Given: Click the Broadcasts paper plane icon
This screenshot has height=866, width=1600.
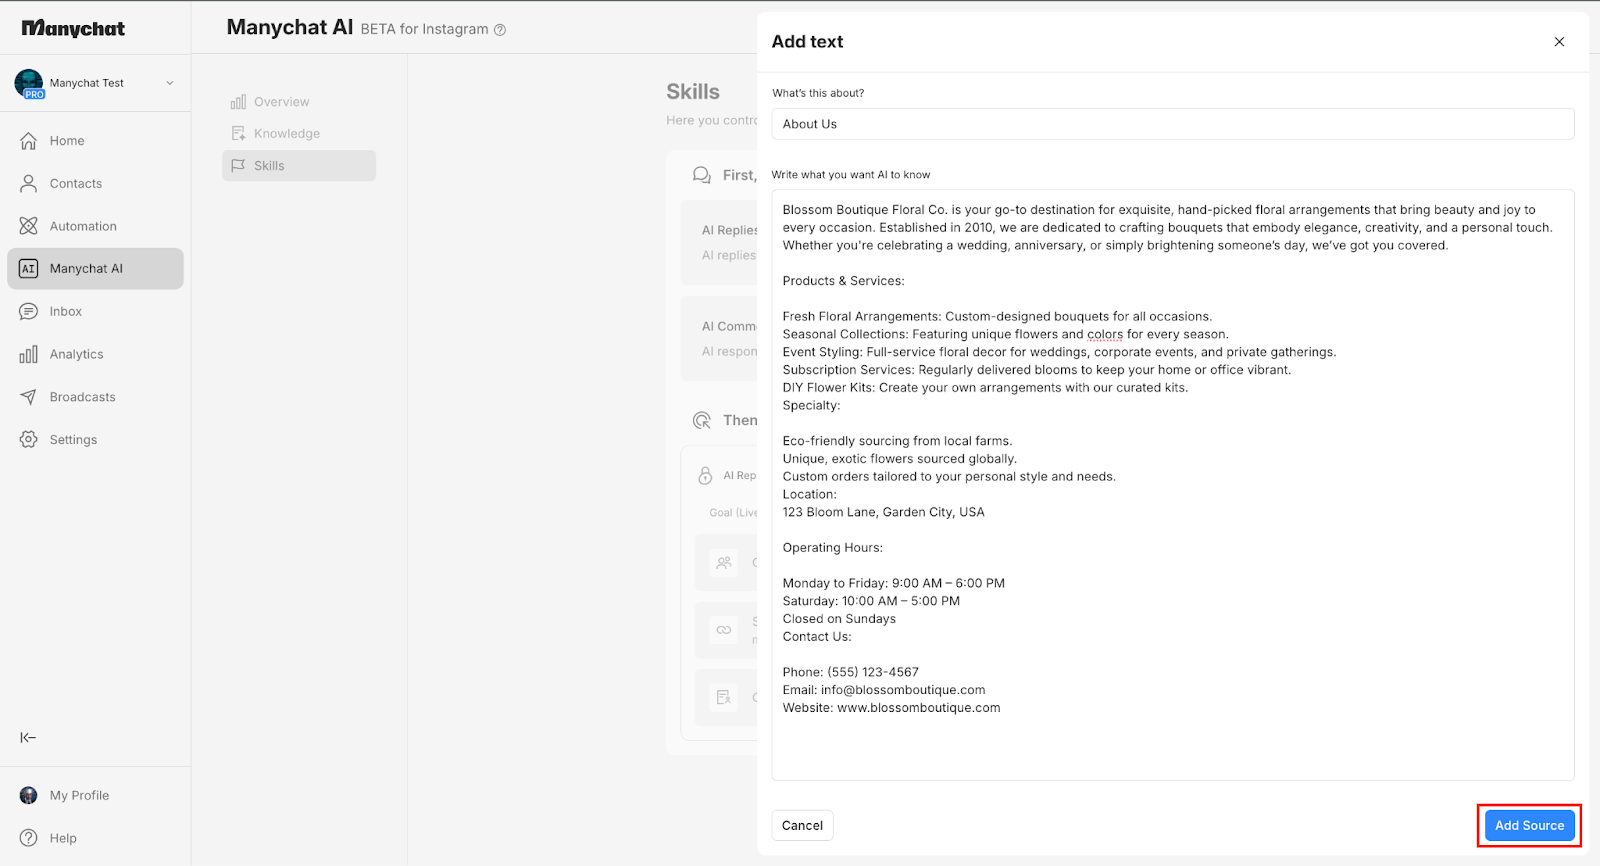Looking at the screenshot, I should click(x=29, y=397).
